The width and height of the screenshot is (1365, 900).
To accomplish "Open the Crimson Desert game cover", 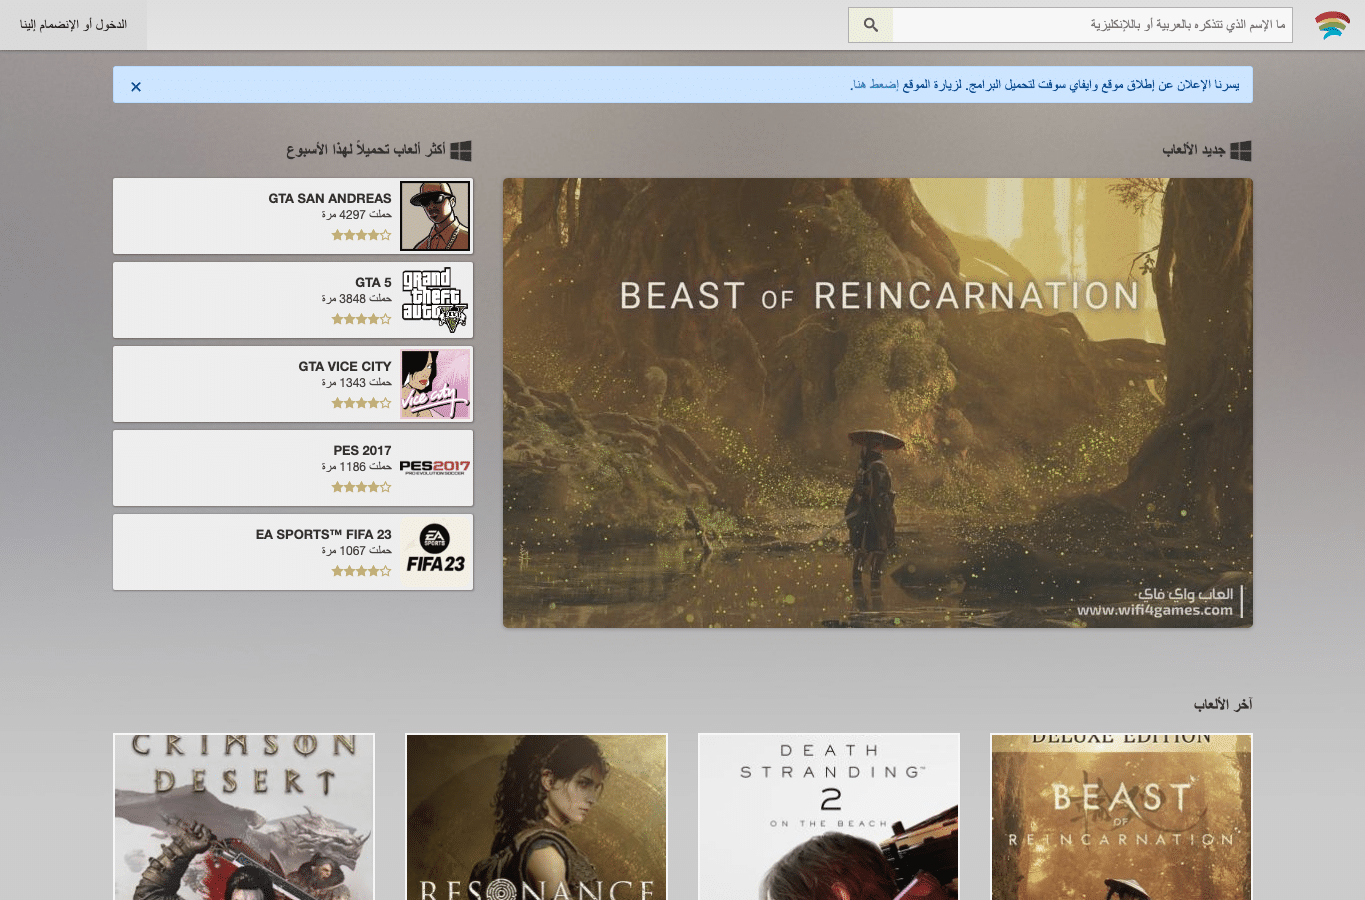I will (244, 817).
